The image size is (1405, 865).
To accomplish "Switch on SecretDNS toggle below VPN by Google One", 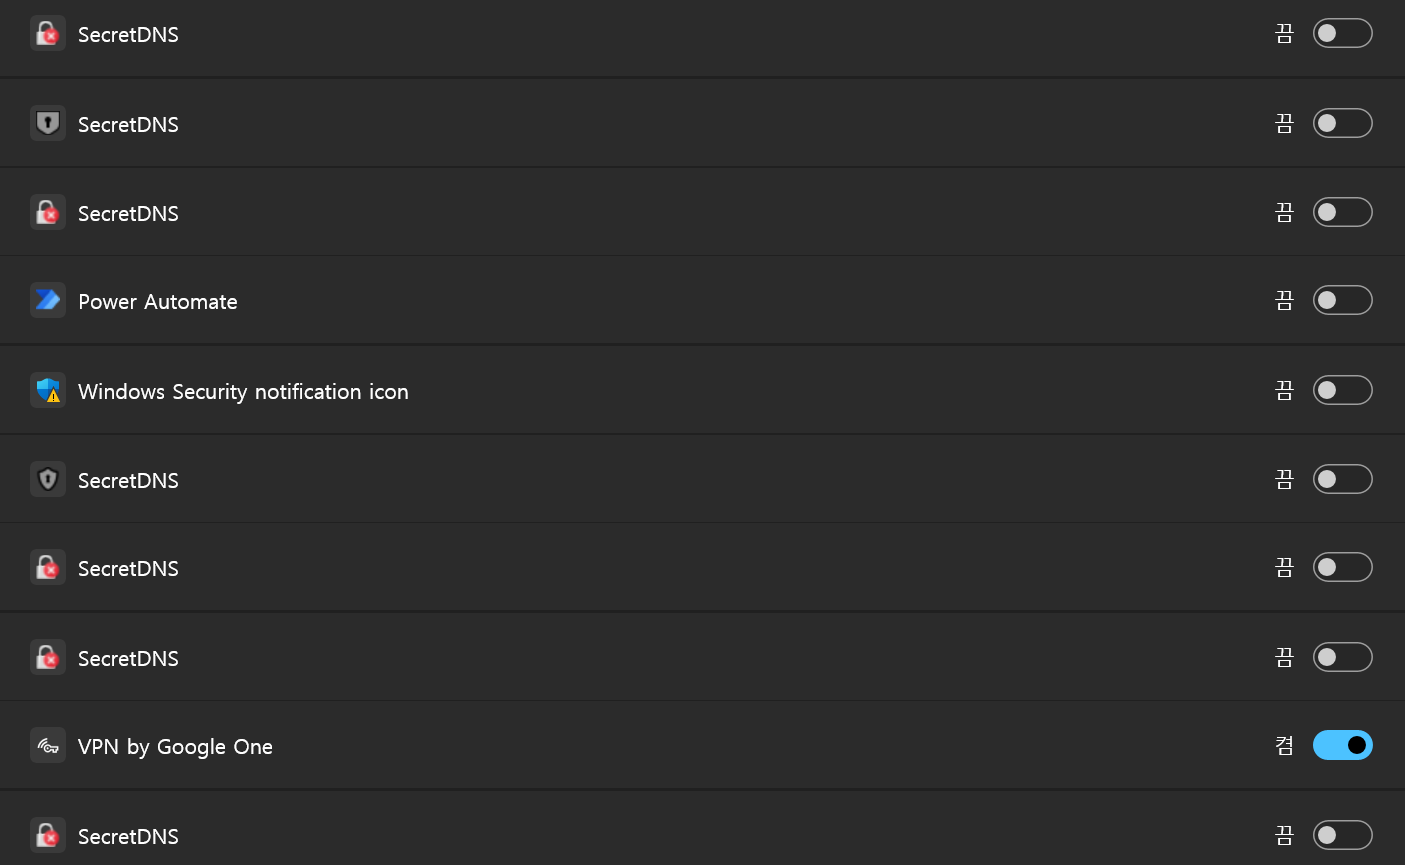I will (x=1342, y=835).
